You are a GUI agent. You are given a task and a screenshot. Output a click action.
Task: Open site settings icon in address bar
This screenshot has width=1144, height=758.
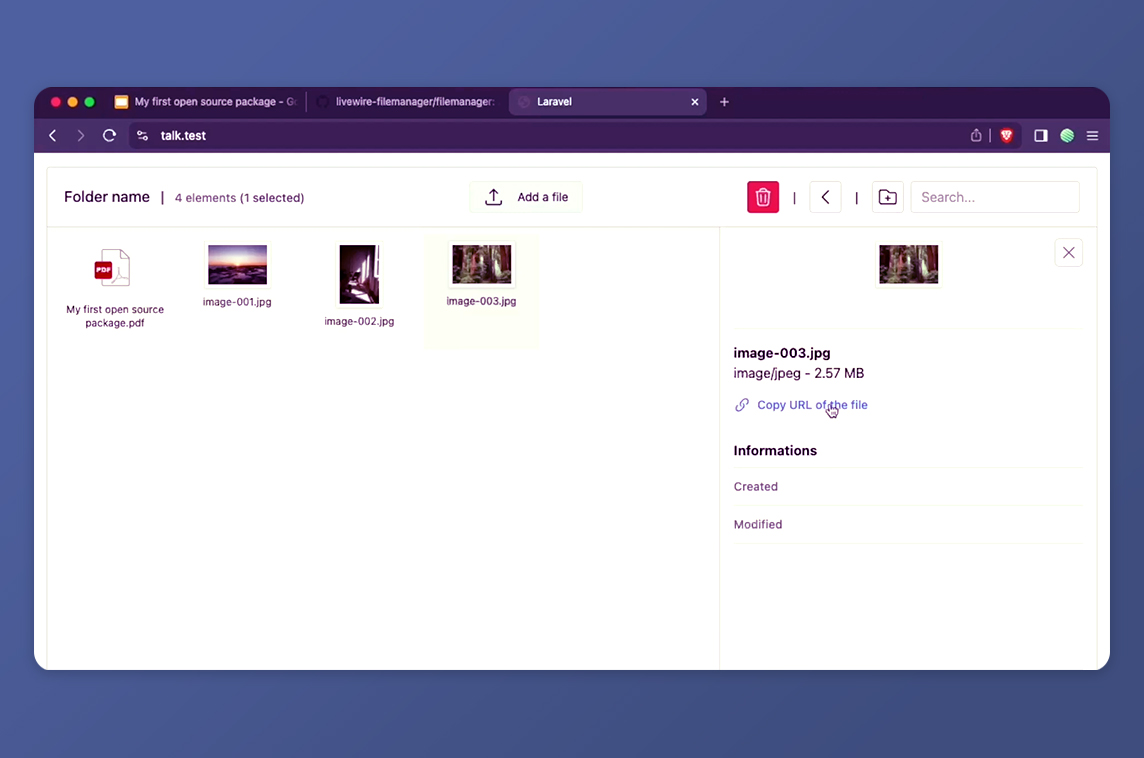click(143, 136)
